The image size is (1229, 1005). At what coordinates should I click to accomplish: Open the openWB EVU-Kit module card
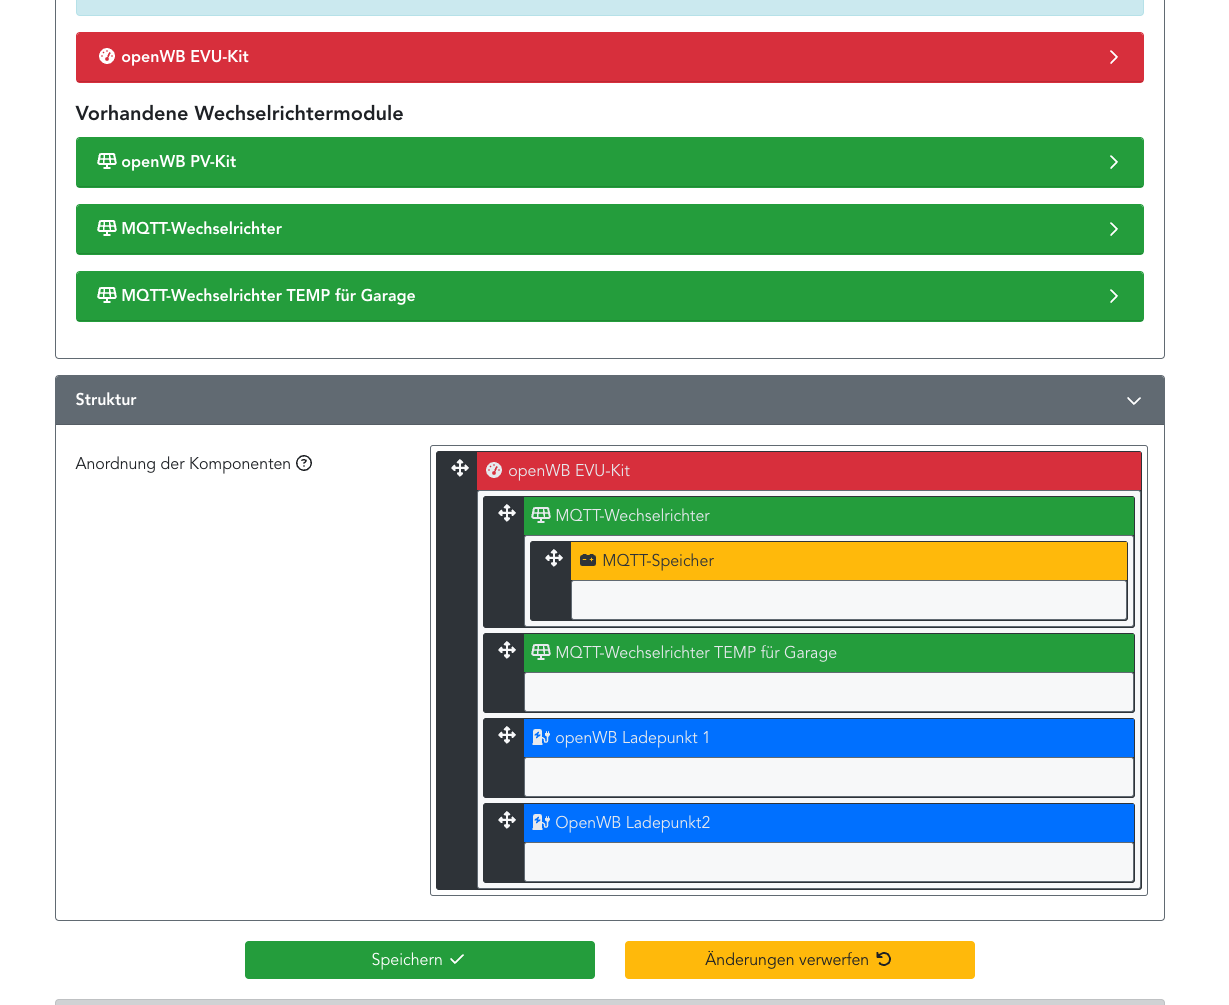pos(610,57)
